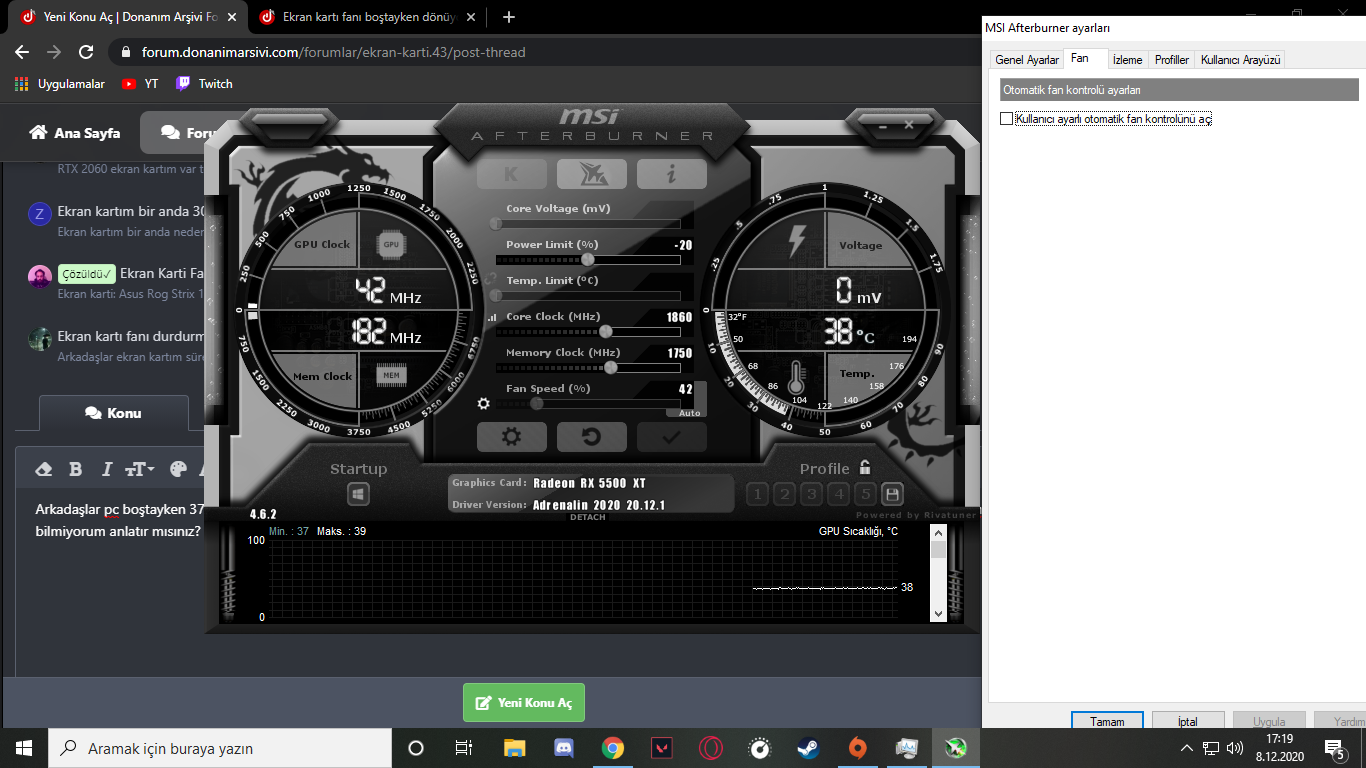This screenshot has width=1366, height=768.
Task: Click the monitoring graph scroll up arrow
Action: (938, 532)
